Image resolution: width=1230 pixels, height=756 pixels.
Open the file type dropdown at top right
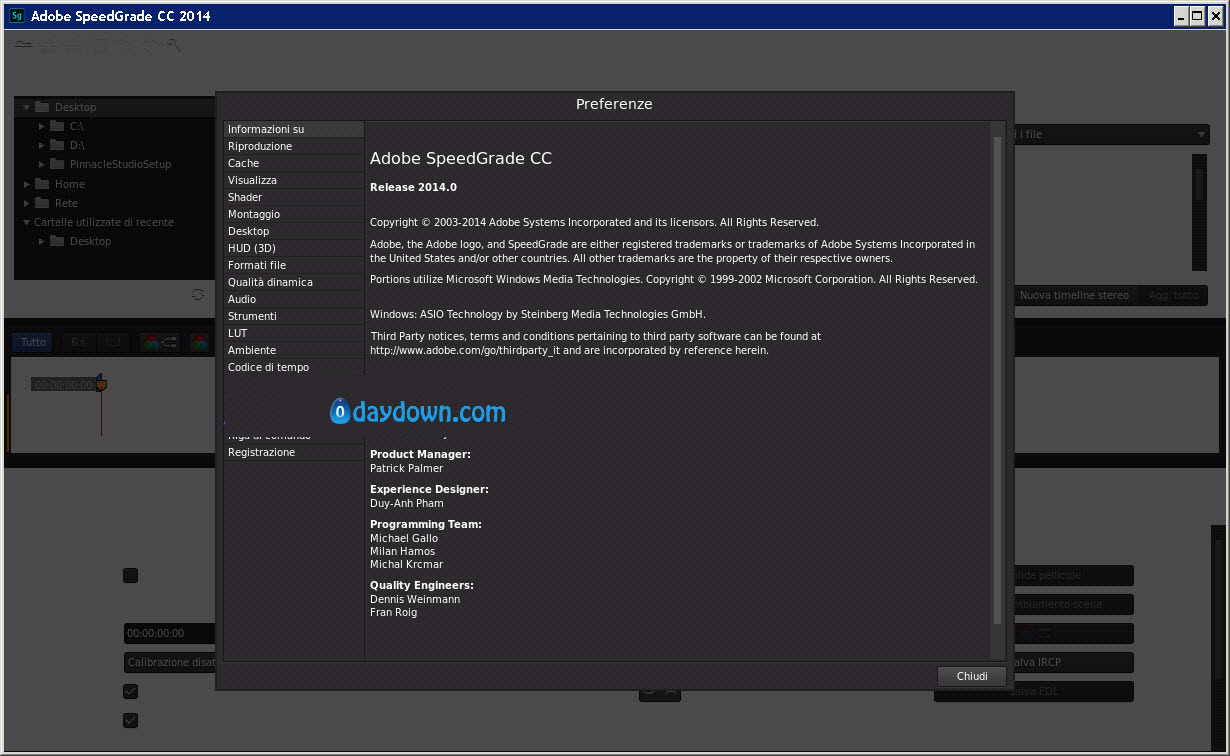(1112, 134)
